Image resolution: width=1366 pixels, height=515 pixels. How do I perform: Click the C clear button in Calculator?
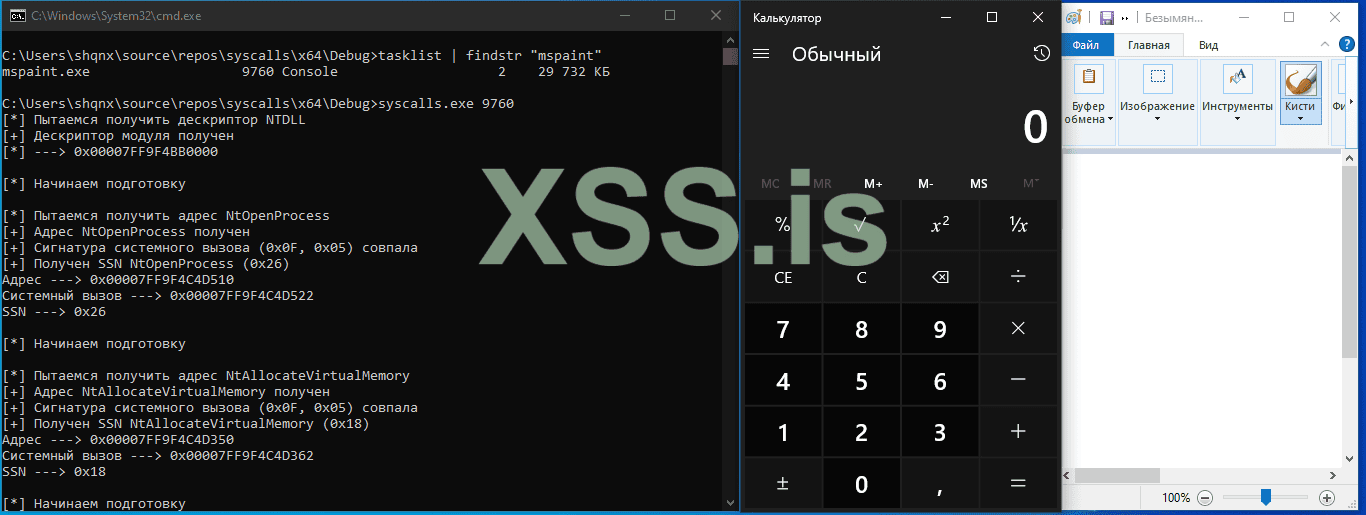click(861, 277)
